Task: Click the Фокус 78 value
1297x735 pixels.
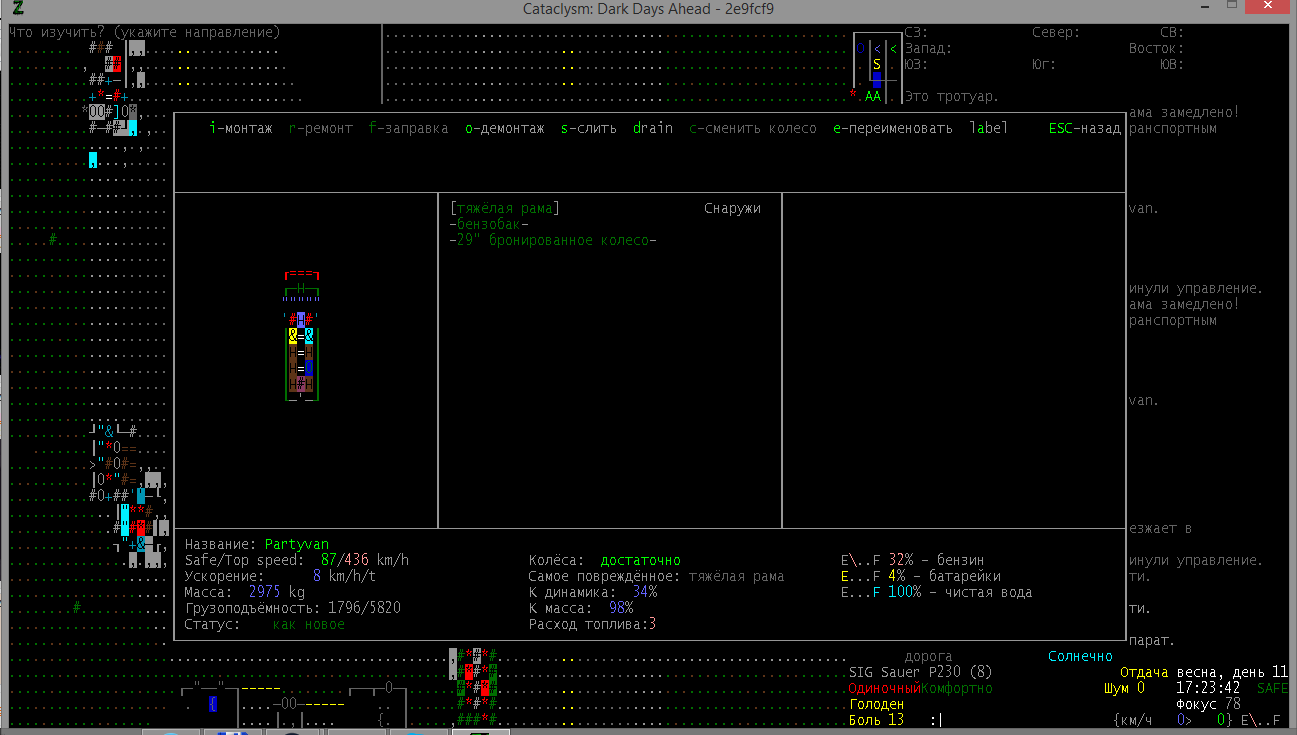Action: [x=1209, y=704]
